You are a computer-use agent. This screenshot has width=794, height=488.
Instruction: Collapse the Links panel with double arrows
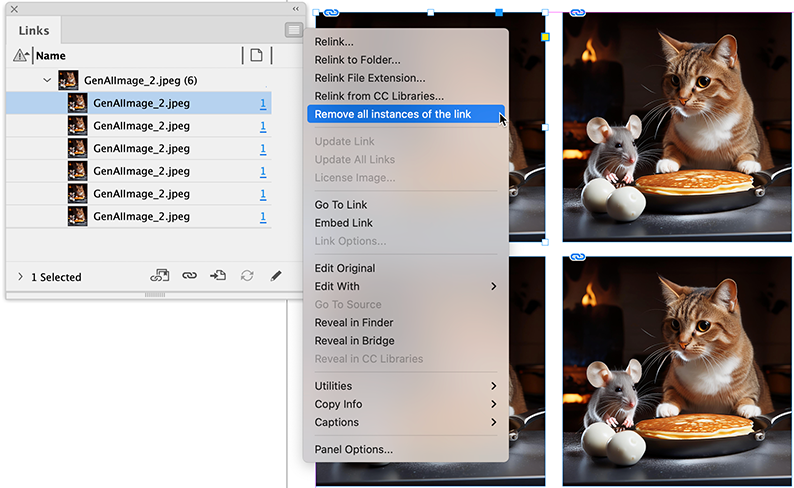(296, 9)
